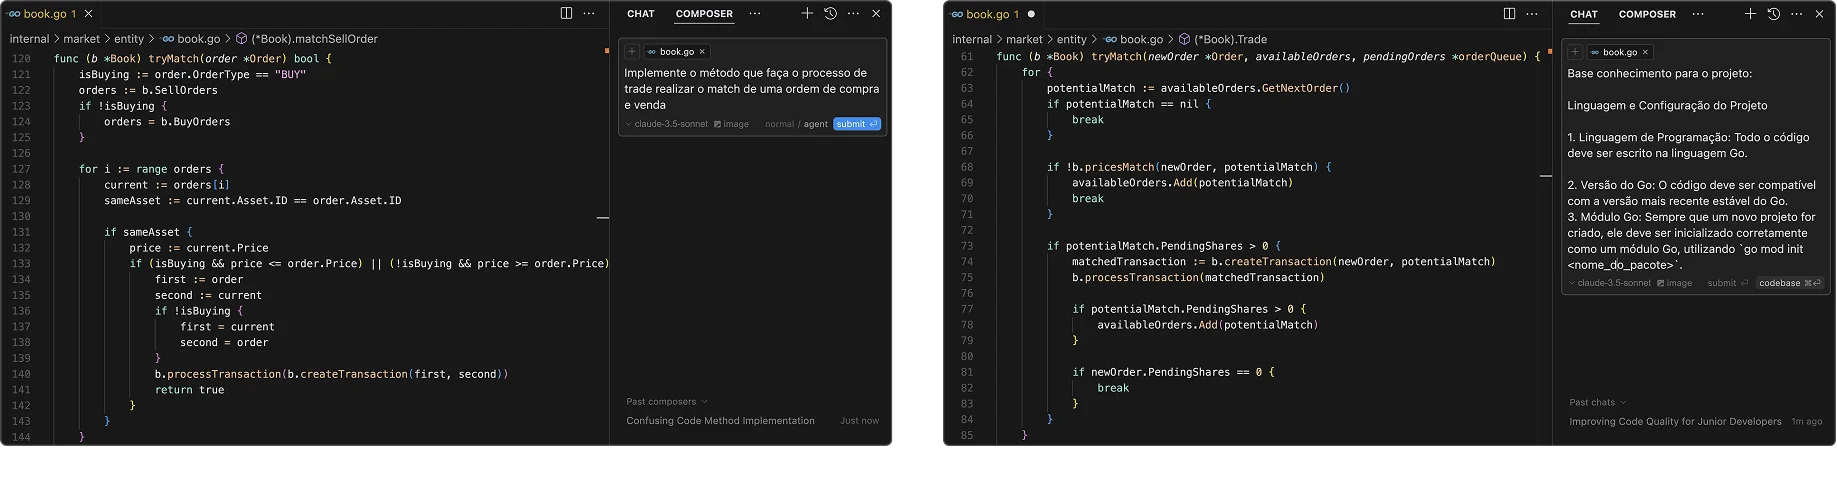Image resolution: width=1837 pixels, height=496 pixels.
Task: Attach image in left composer
Action: pos(732,124)
